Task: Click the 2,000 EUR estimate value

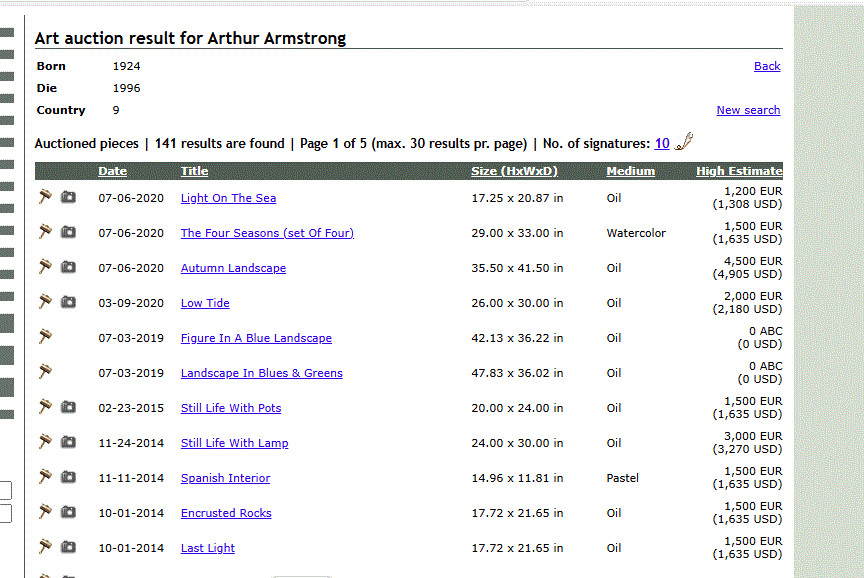Action: pyautogui.click(x=753, y=296)
